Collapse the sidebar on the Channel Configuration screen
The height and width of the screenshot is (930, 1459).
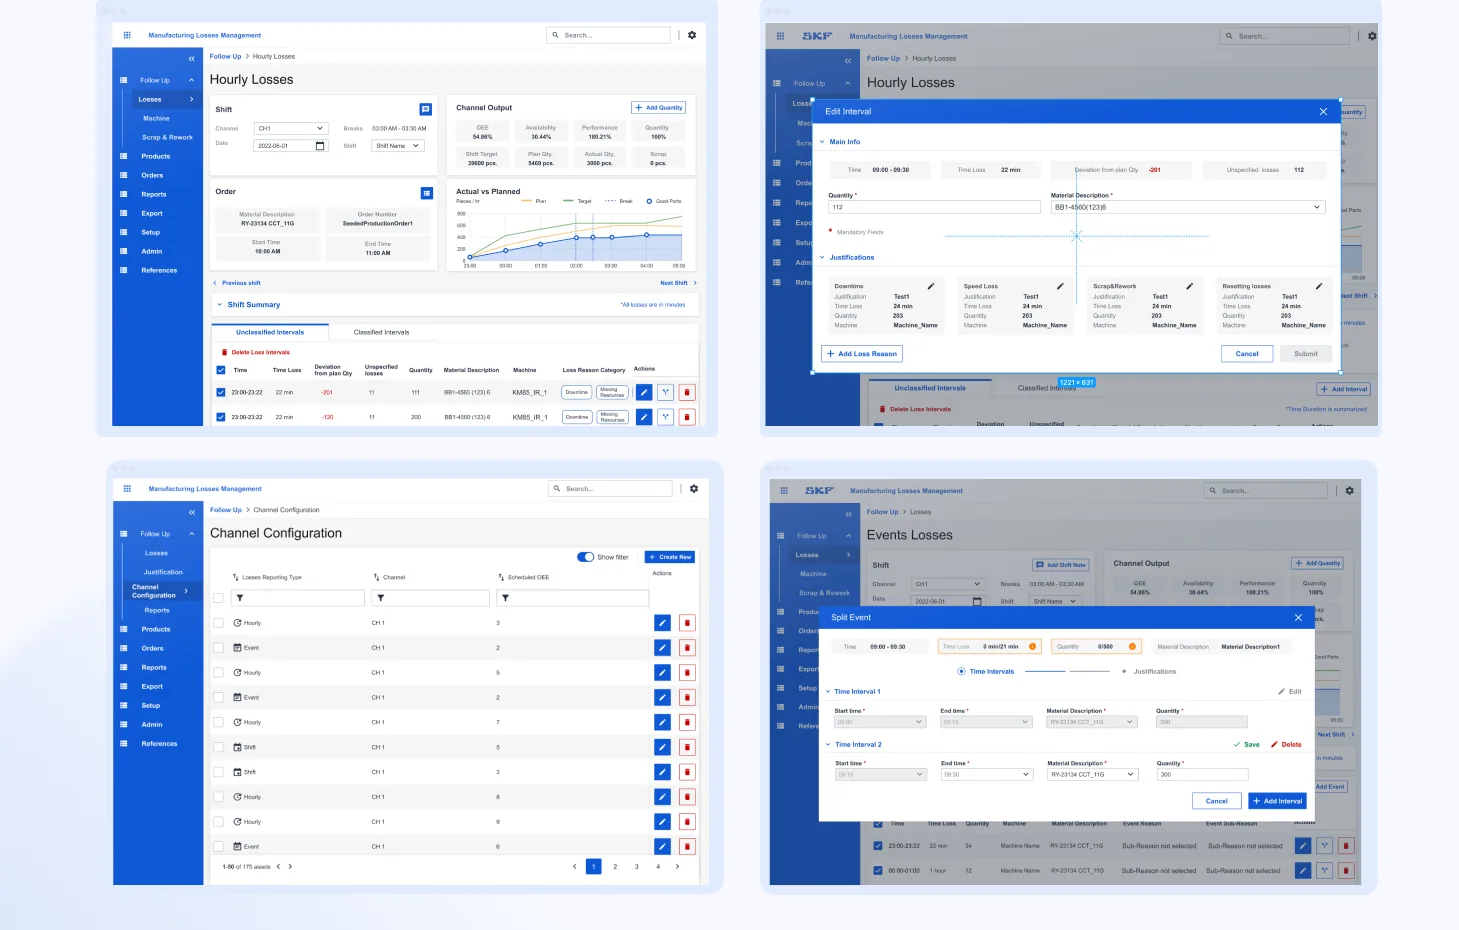(192, 512)
